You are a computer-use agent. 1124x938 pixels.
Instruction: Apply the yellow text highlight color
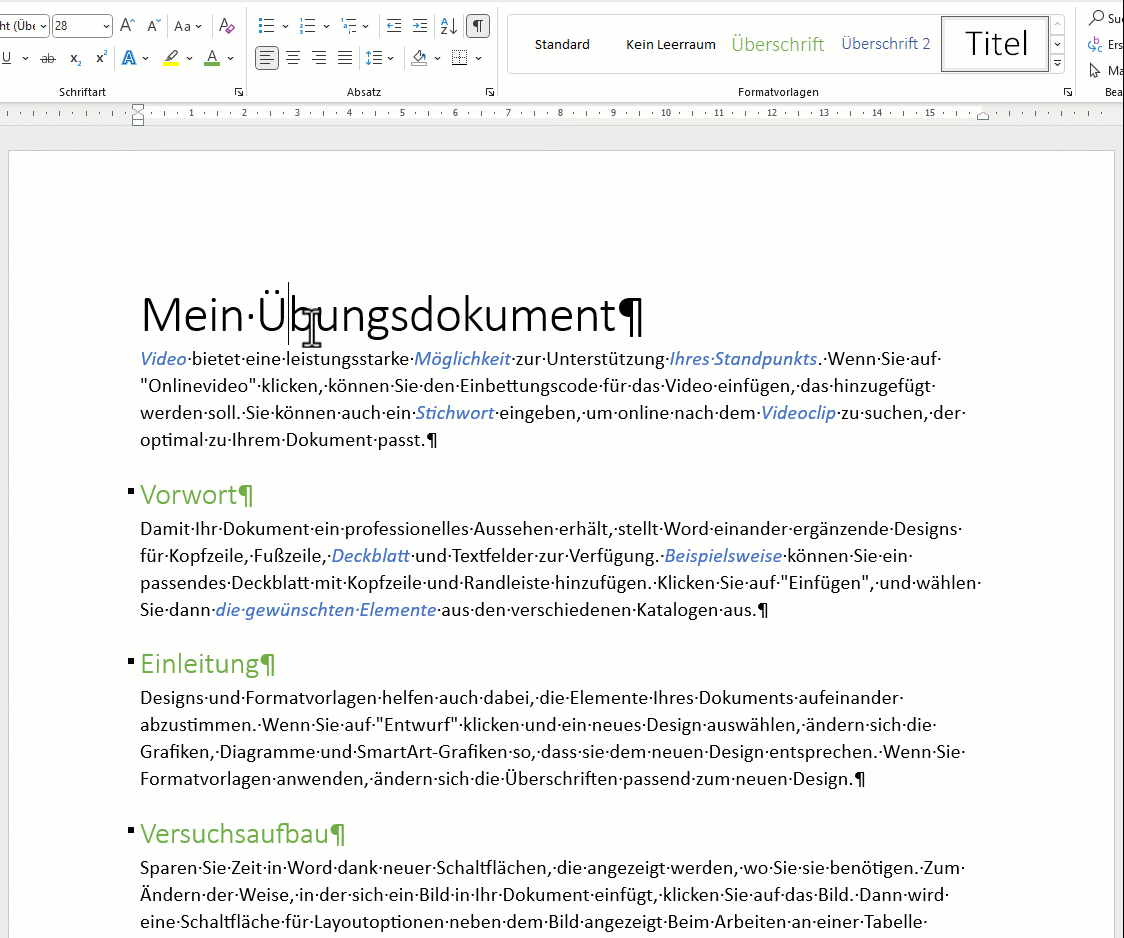pos(171,58)
